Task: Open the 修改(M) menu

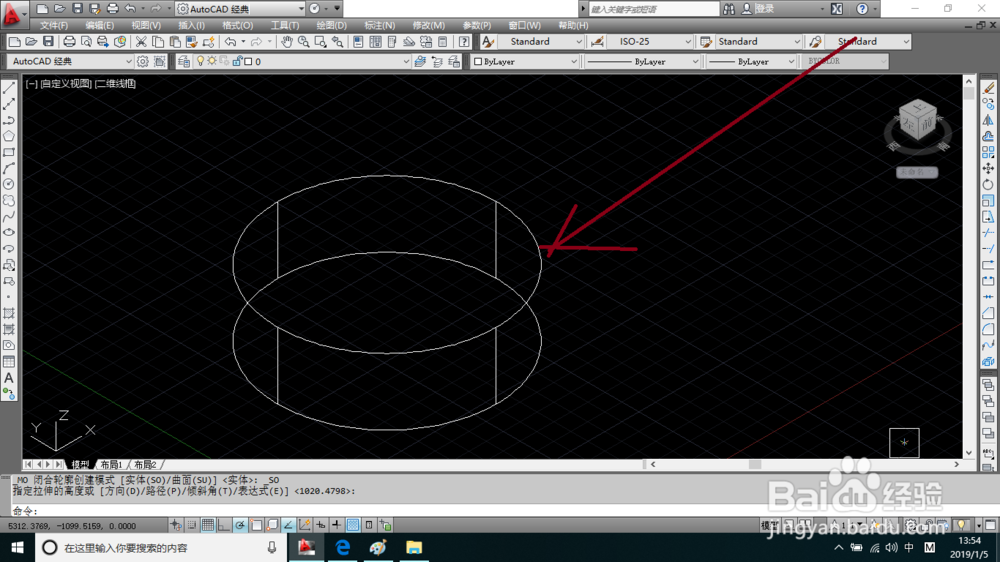Action: tap(429, 26)
